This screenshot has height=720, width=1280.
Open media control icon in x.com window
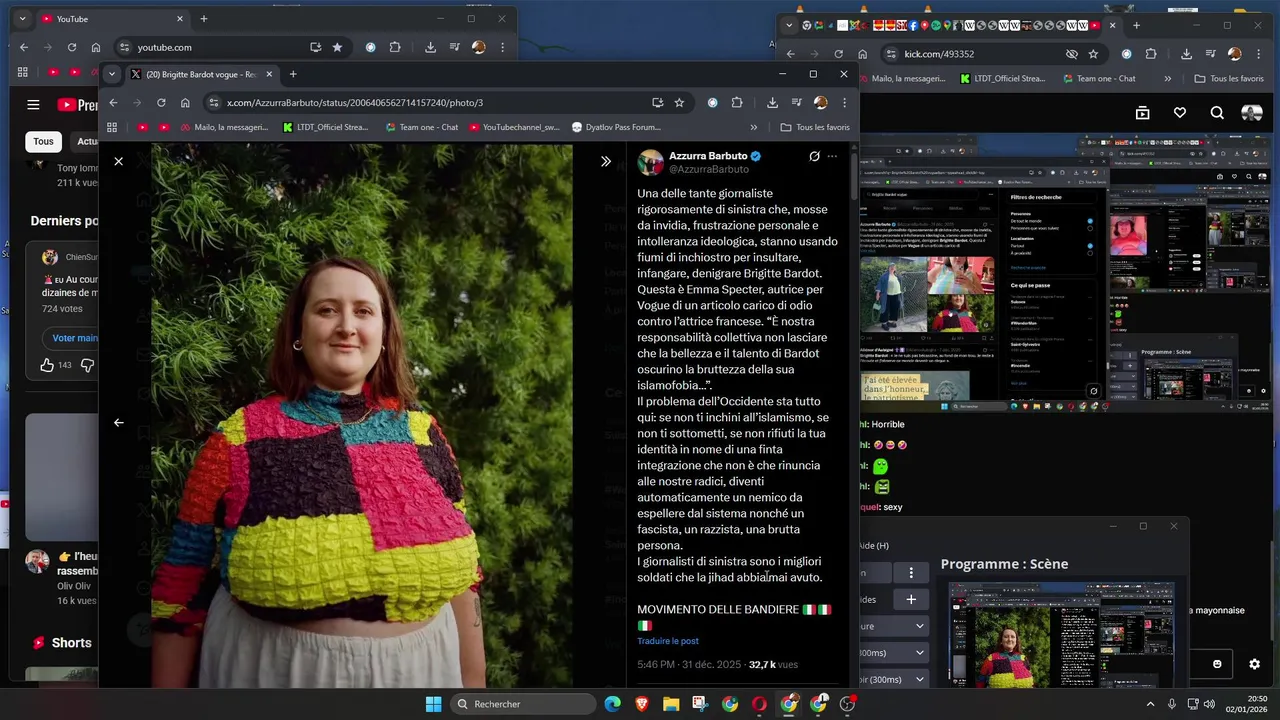(796, 102)
